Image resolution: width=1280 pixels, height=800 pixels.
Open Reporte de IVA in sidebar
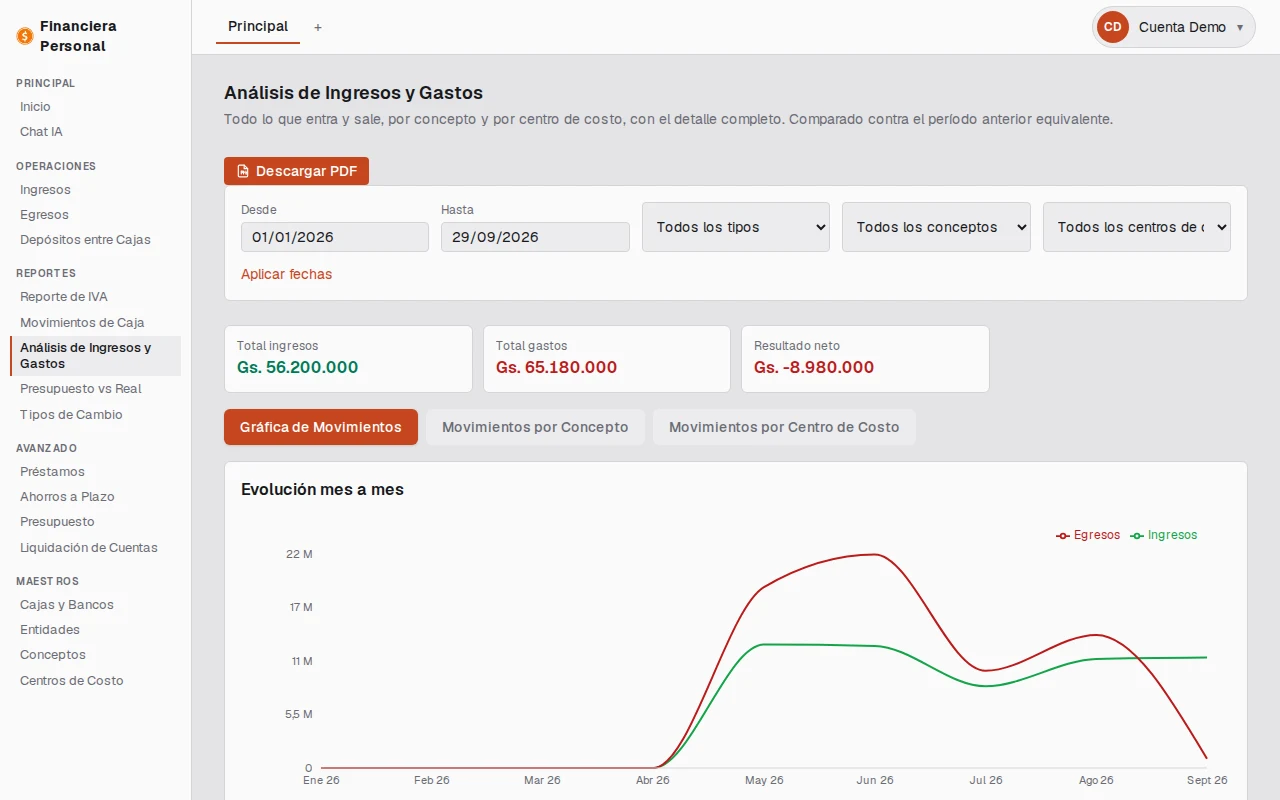64,297
